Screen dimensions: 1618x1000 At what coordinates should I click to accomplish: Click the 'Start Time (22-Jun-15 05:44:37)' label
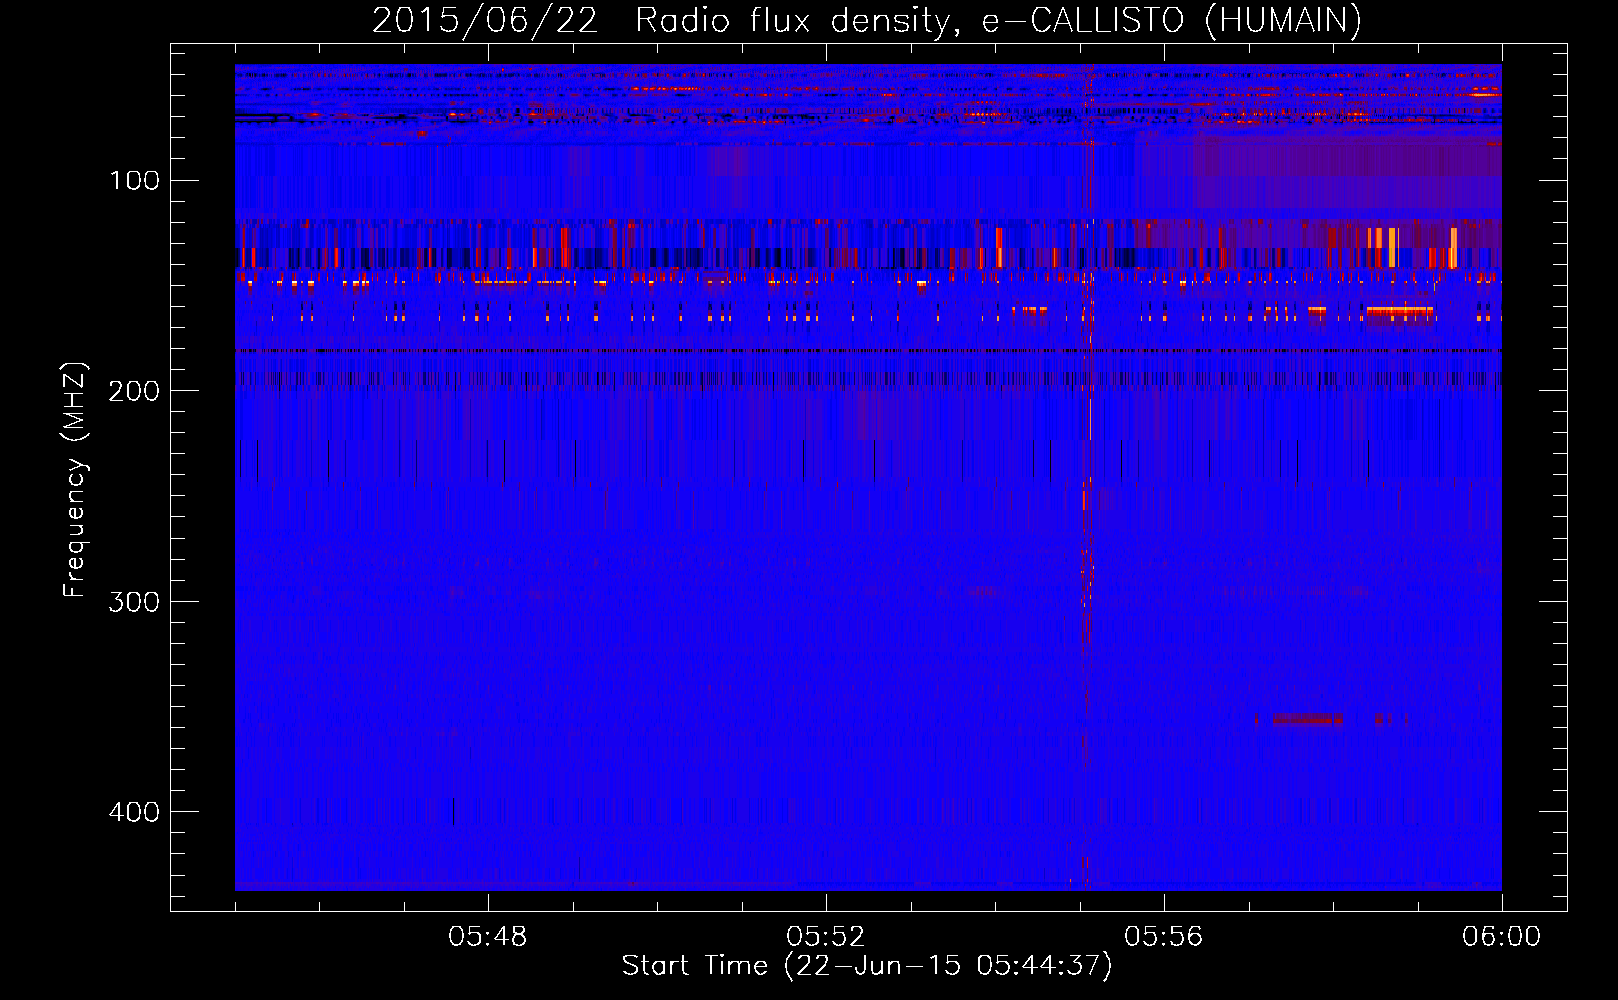click(867, 966)
